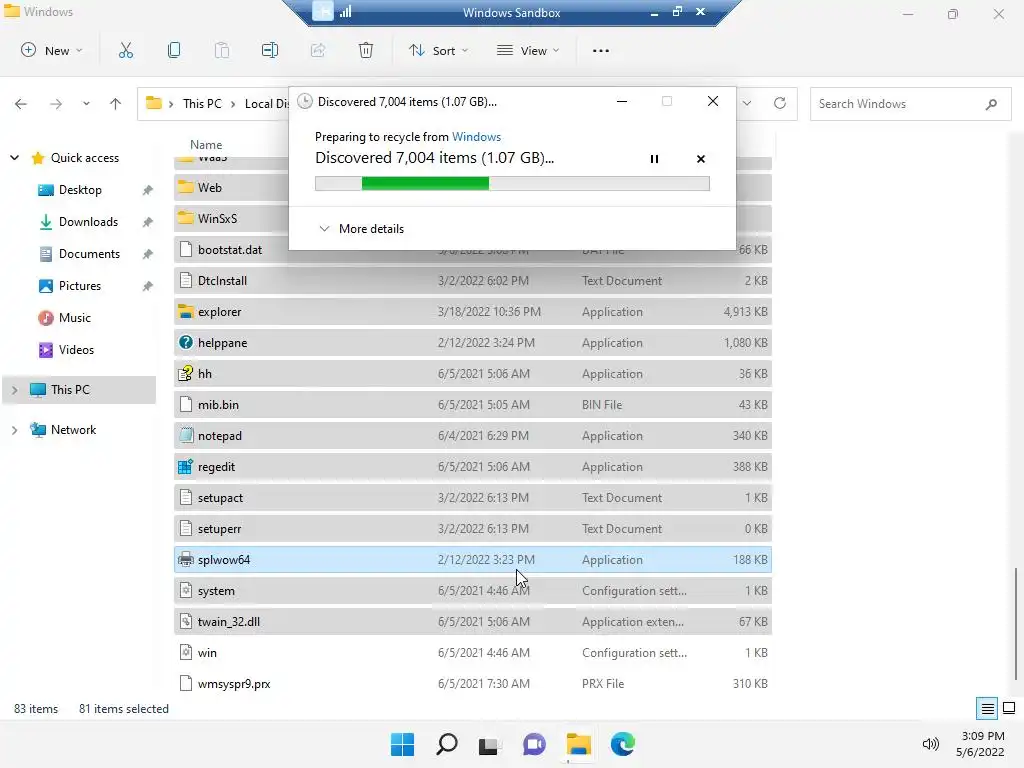Open Windows Start menu
Viewport: 1024px width, 768px height.
click(x=402, y=744)
